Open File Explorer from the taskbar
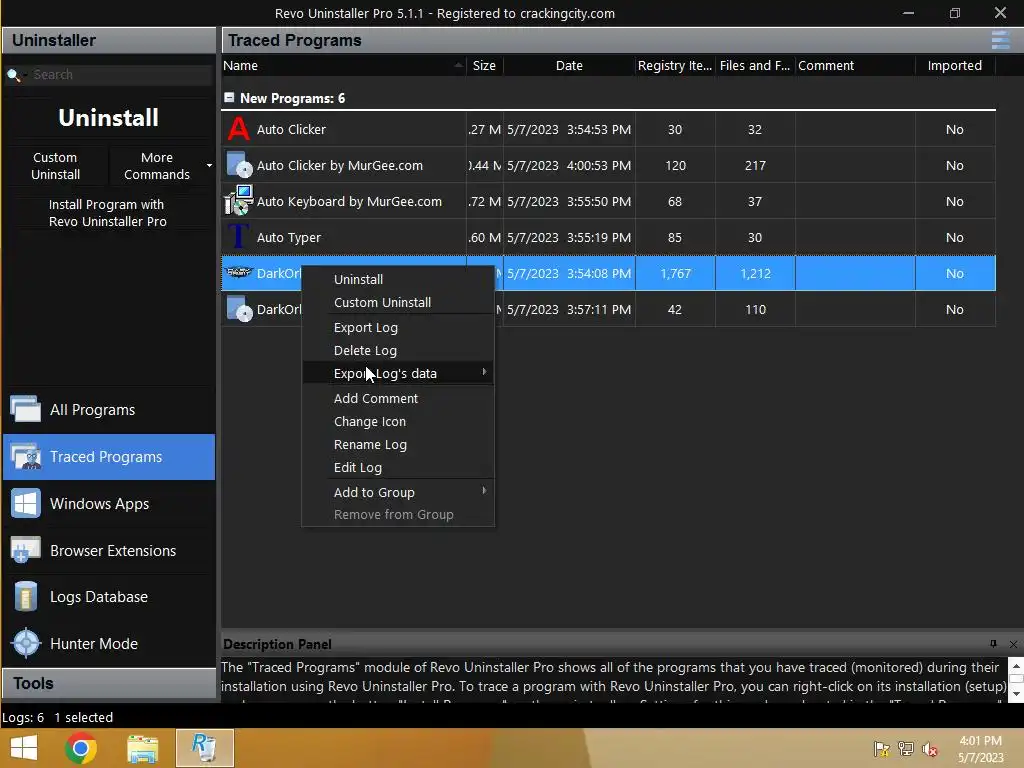1024x768 pixels. coord(143,748)
